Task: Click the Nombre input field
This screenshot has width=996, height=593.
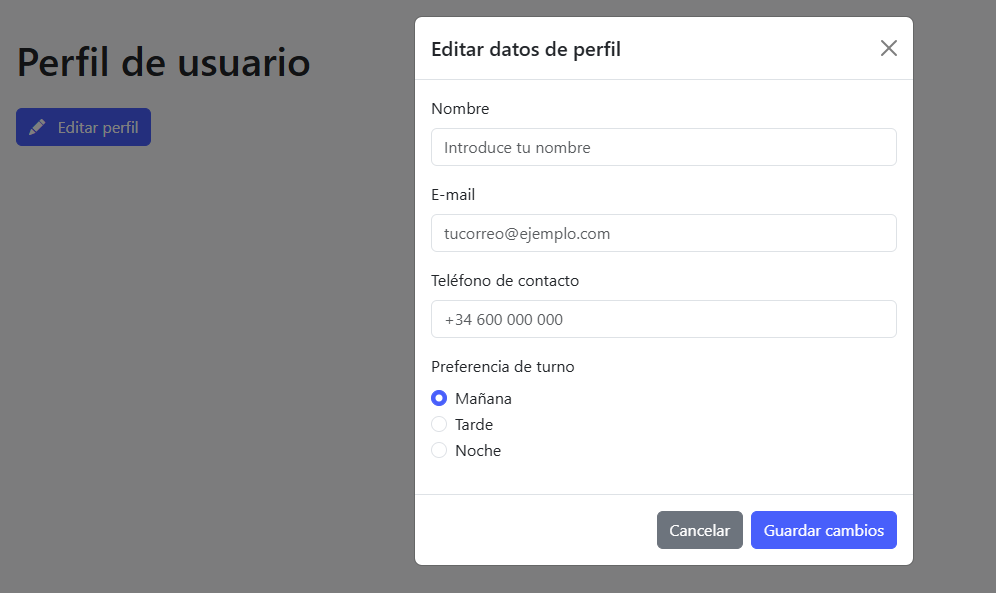Action: [663, 147]
